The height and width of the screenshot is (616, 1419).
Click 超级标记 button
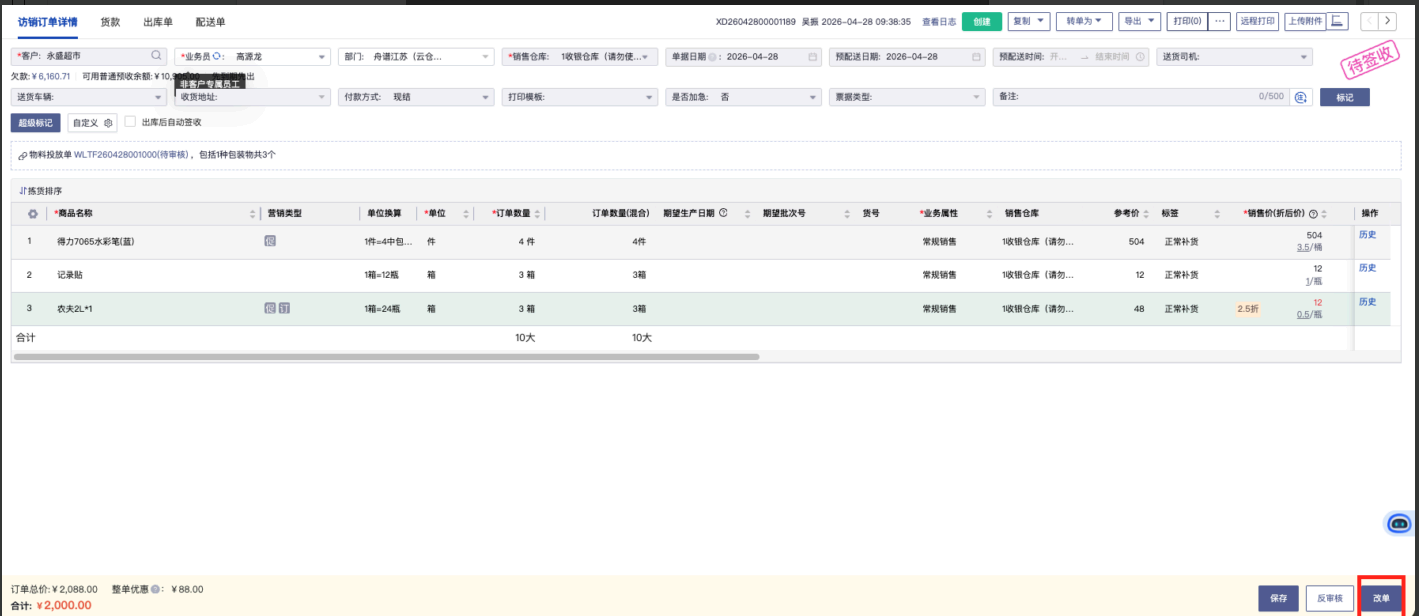coord(36,122)
